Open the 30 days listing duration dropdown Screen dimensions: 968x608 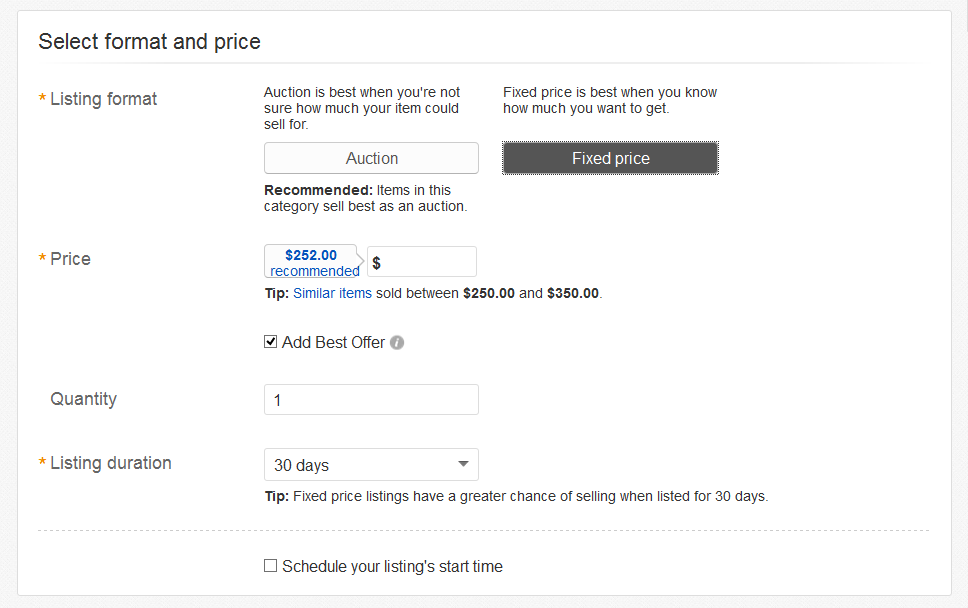371,464
